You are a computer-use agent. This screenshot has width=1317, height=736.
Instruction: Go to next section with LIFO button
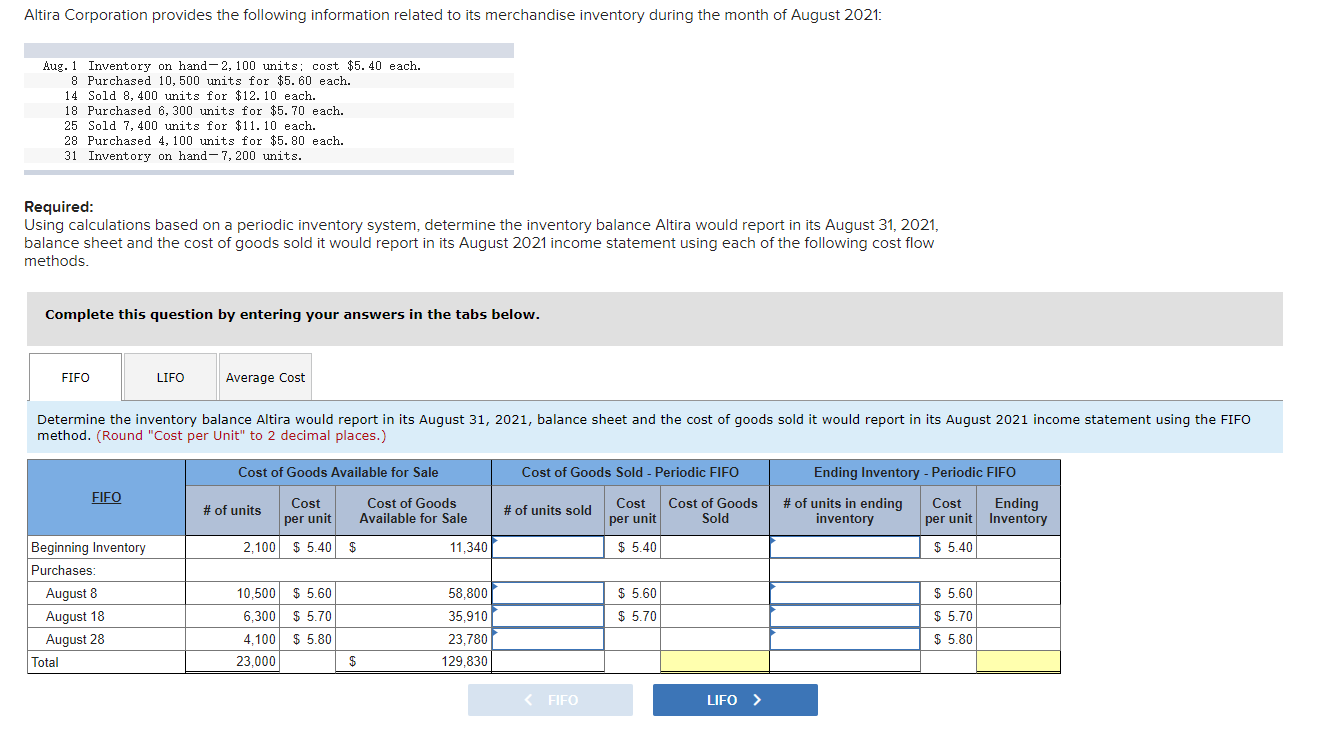pyautogui.click(x=735, y=700)
